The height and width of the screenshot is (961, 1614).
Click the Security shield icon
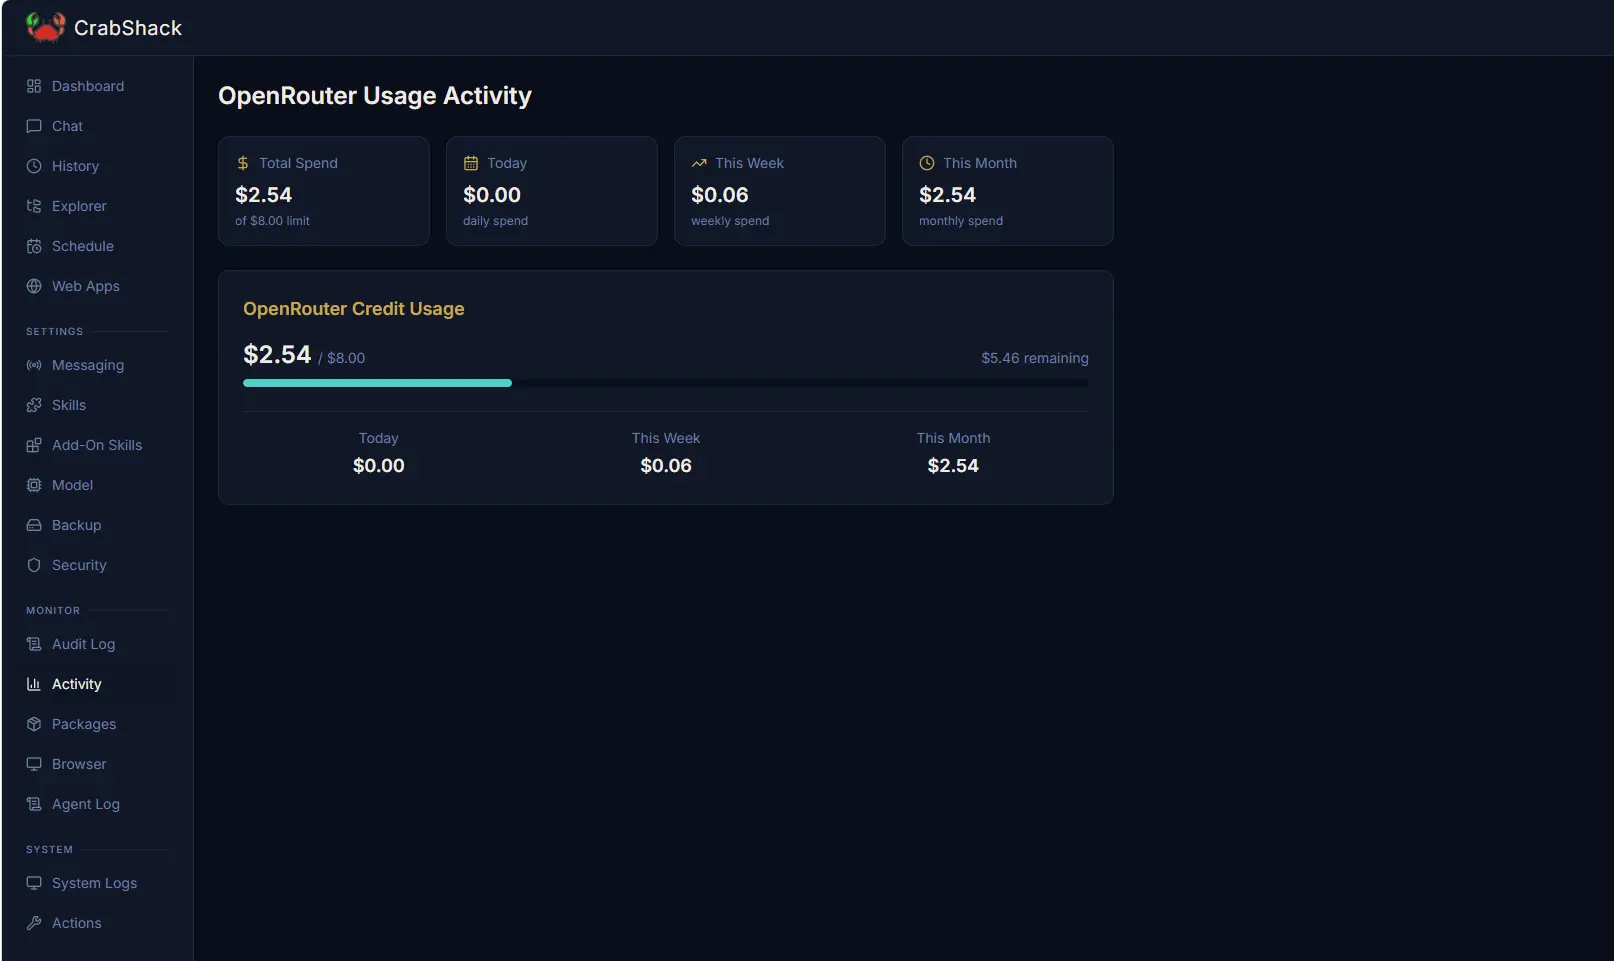[x=34, y=565]
